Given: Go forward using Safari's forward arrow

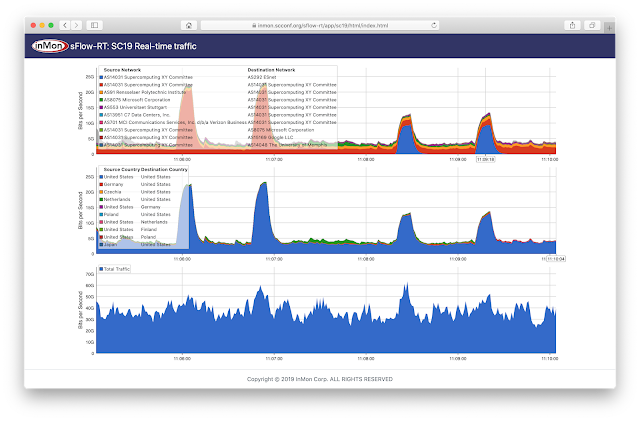Looking at the screenshot, I should [x=76, y=25].
